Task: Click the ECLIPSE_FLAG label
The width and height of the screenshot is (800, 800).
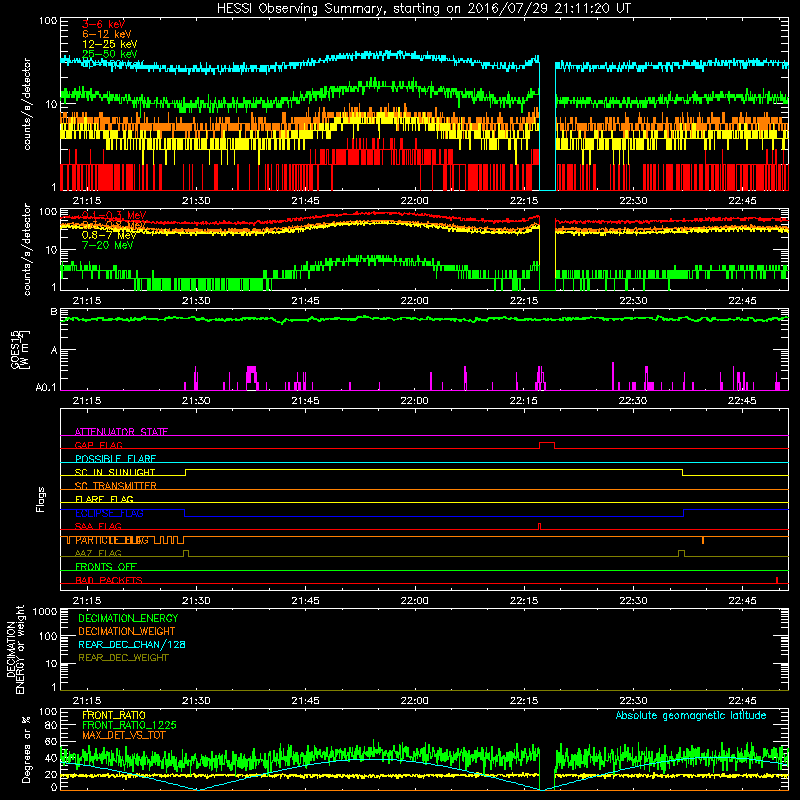Action: pyautogui.click(x=109, y=513)
